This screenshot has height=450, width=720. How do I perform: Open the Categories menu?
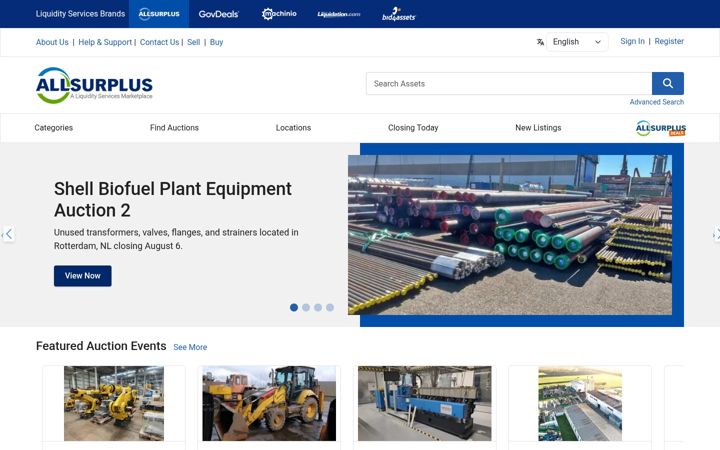54,128
